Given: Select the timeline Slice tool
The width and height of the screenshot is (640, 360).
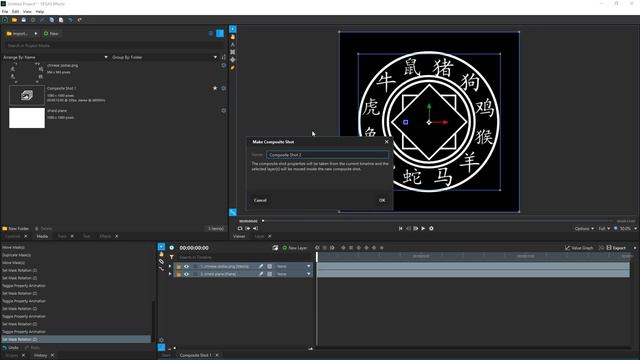Looking at the screenshot, I should click(161, 261).
